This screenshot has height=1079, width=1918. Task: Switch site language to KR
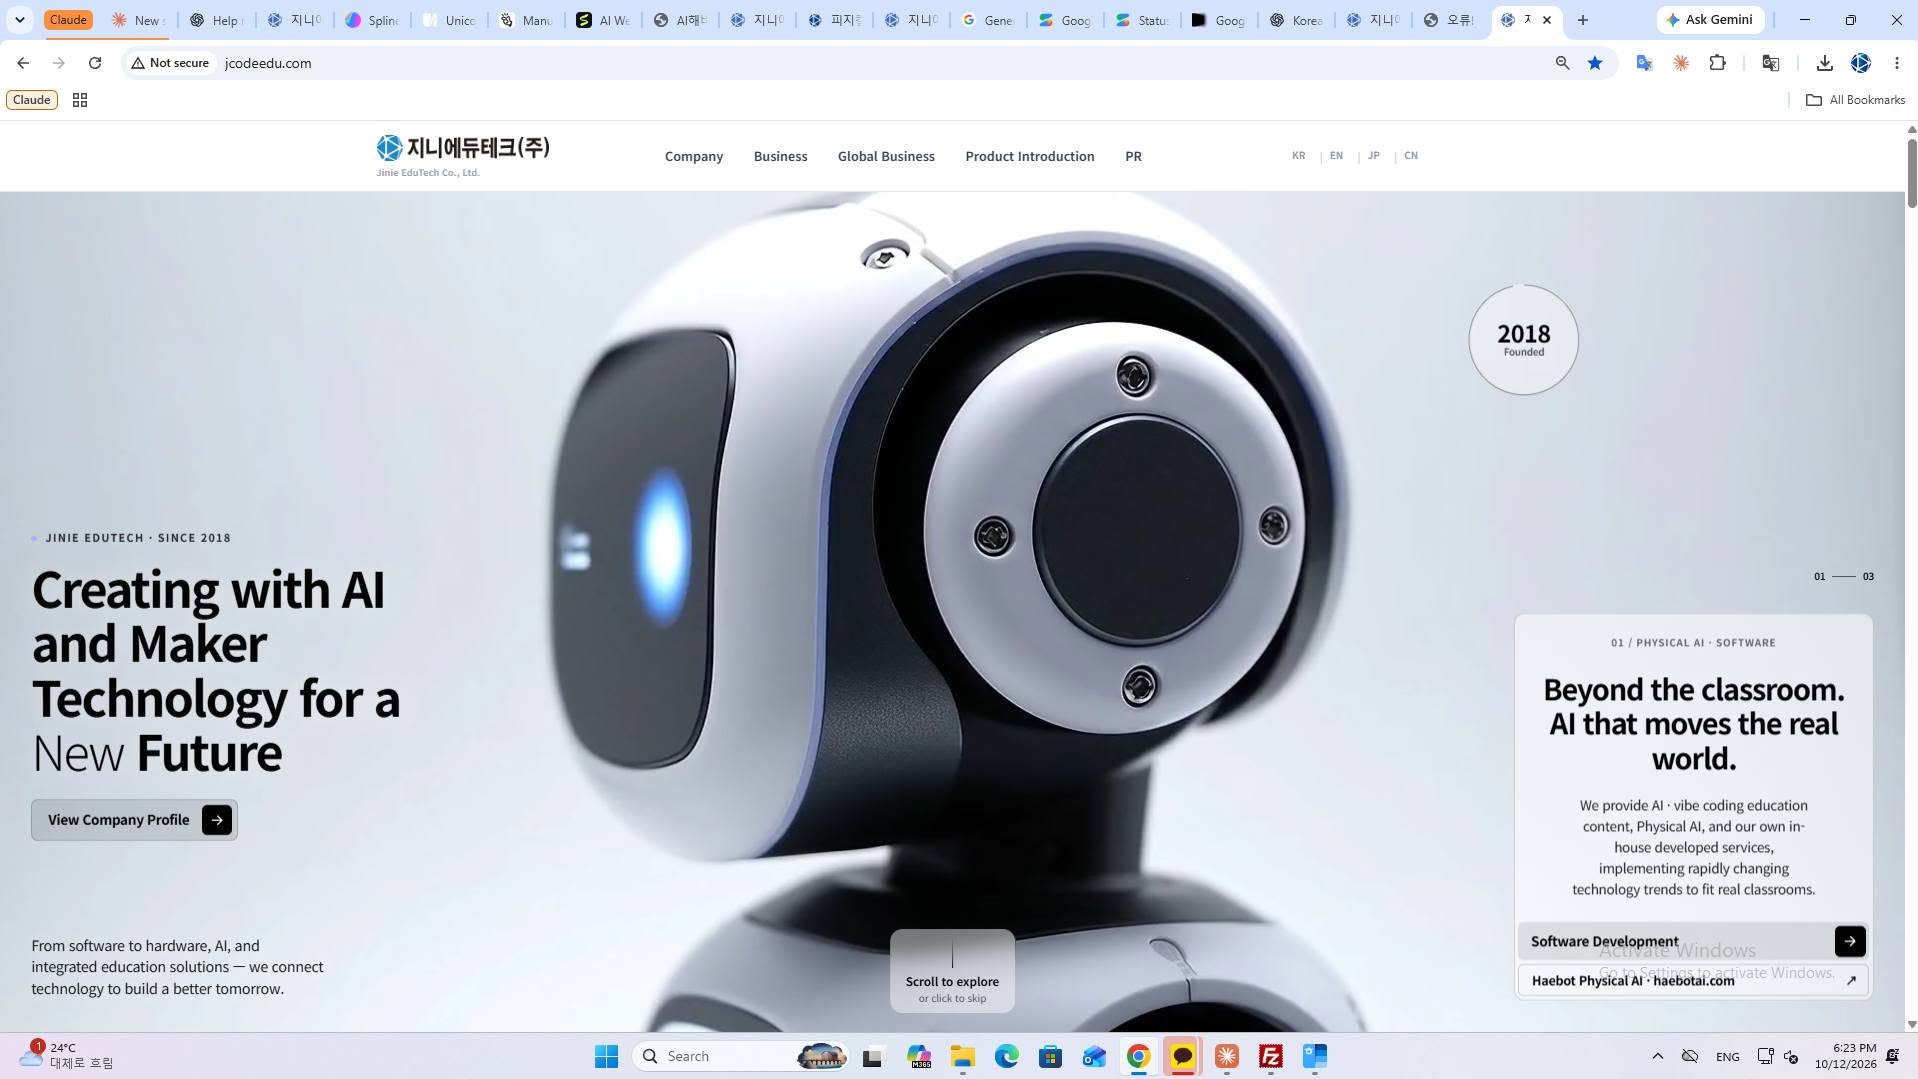click(1298, 156)
